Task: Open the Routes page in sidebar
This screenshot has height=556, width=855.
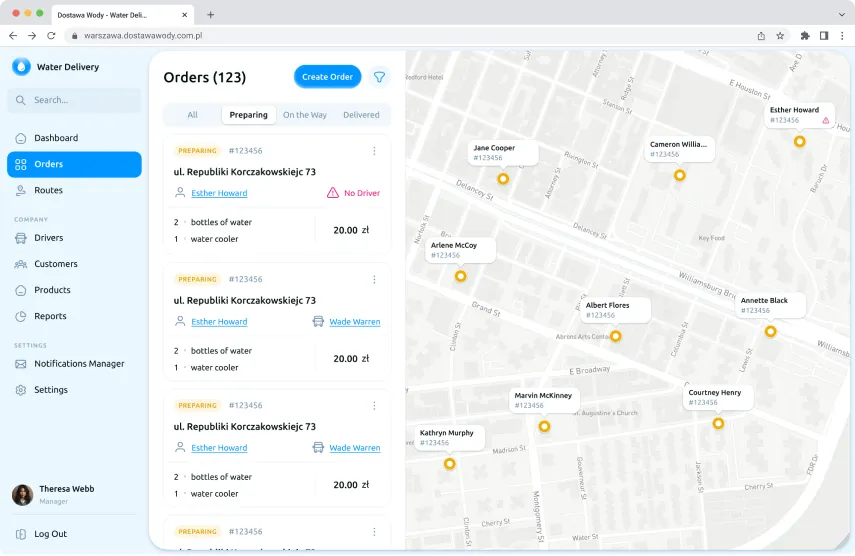Action: coord(48,190)
